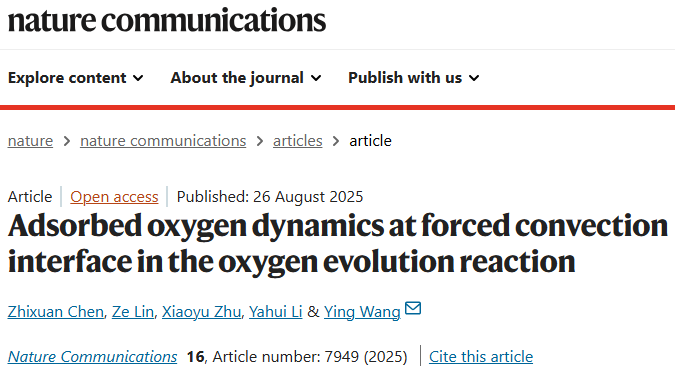Open nature communications breadcrumb link
This screenshot has width=675, height=368.
pyautogui.click(x=163, y=141)
